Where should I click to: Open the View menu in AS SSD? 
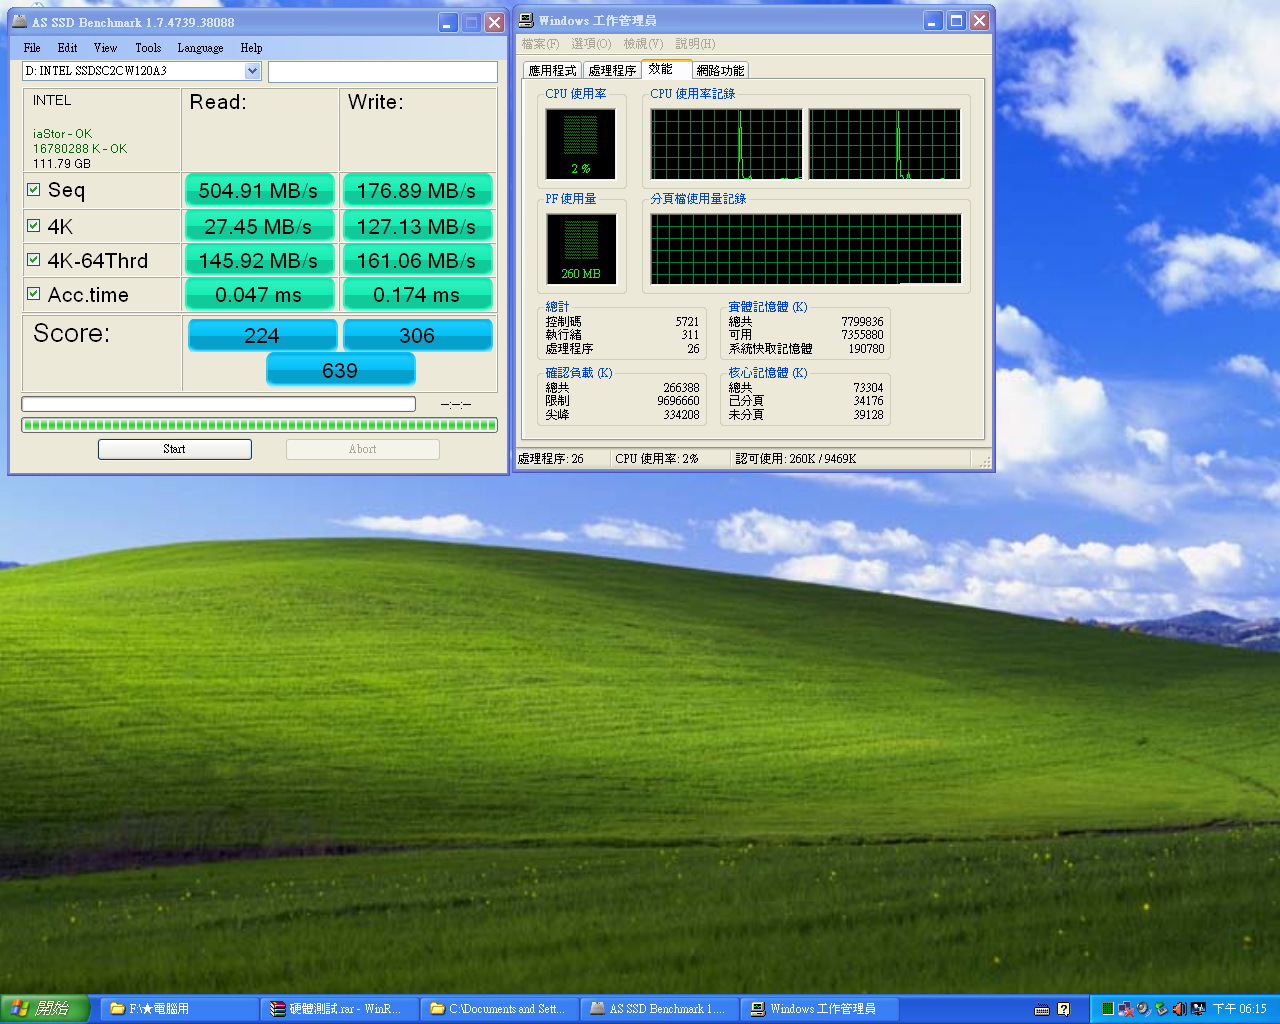pos(105,48)
